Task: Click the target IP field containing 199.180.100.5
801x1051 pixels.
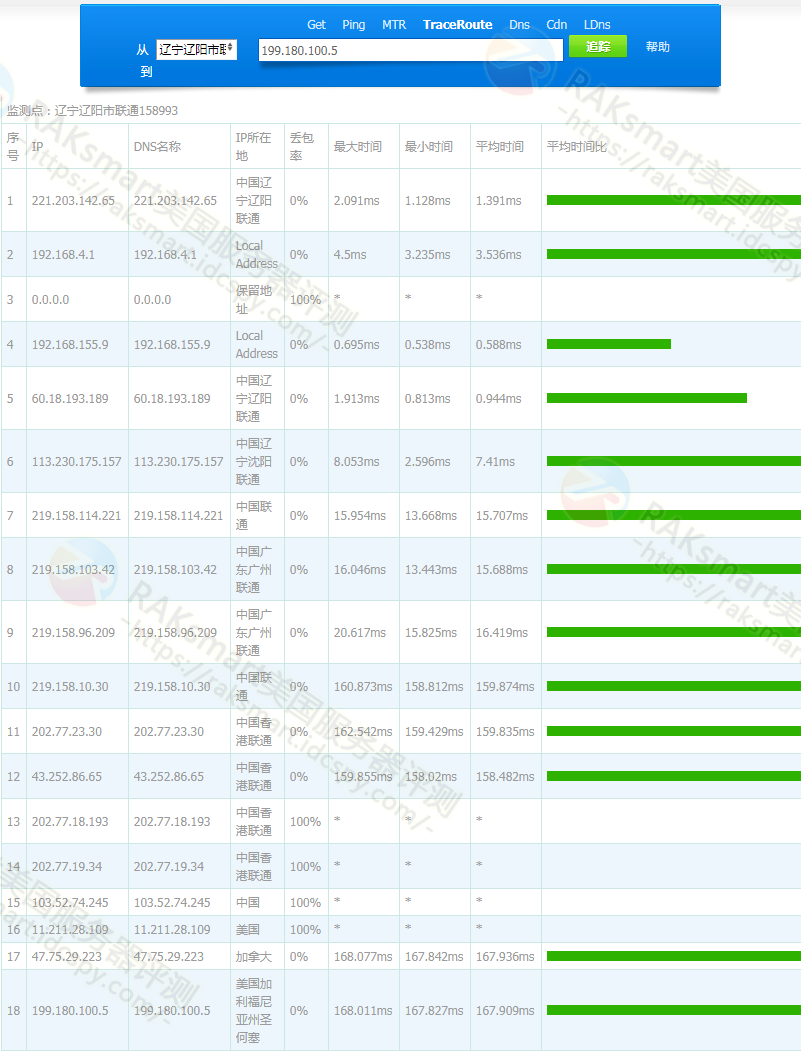Action: click(410, 50)
